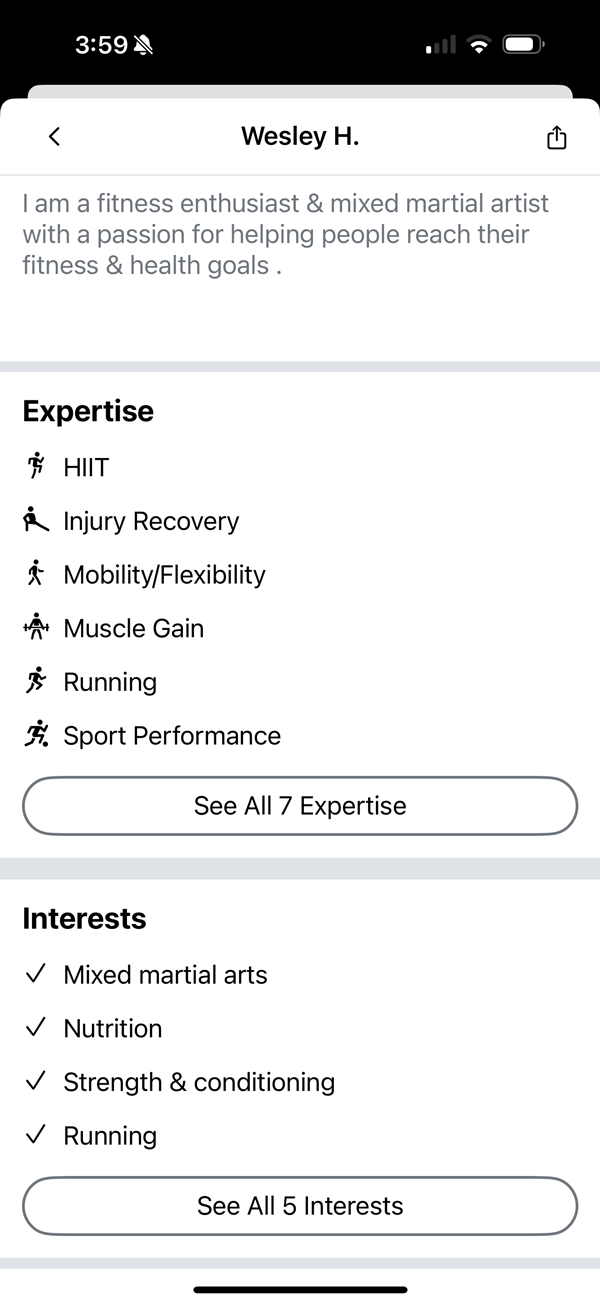Tap the Sport Performance text

pos(172,736)
